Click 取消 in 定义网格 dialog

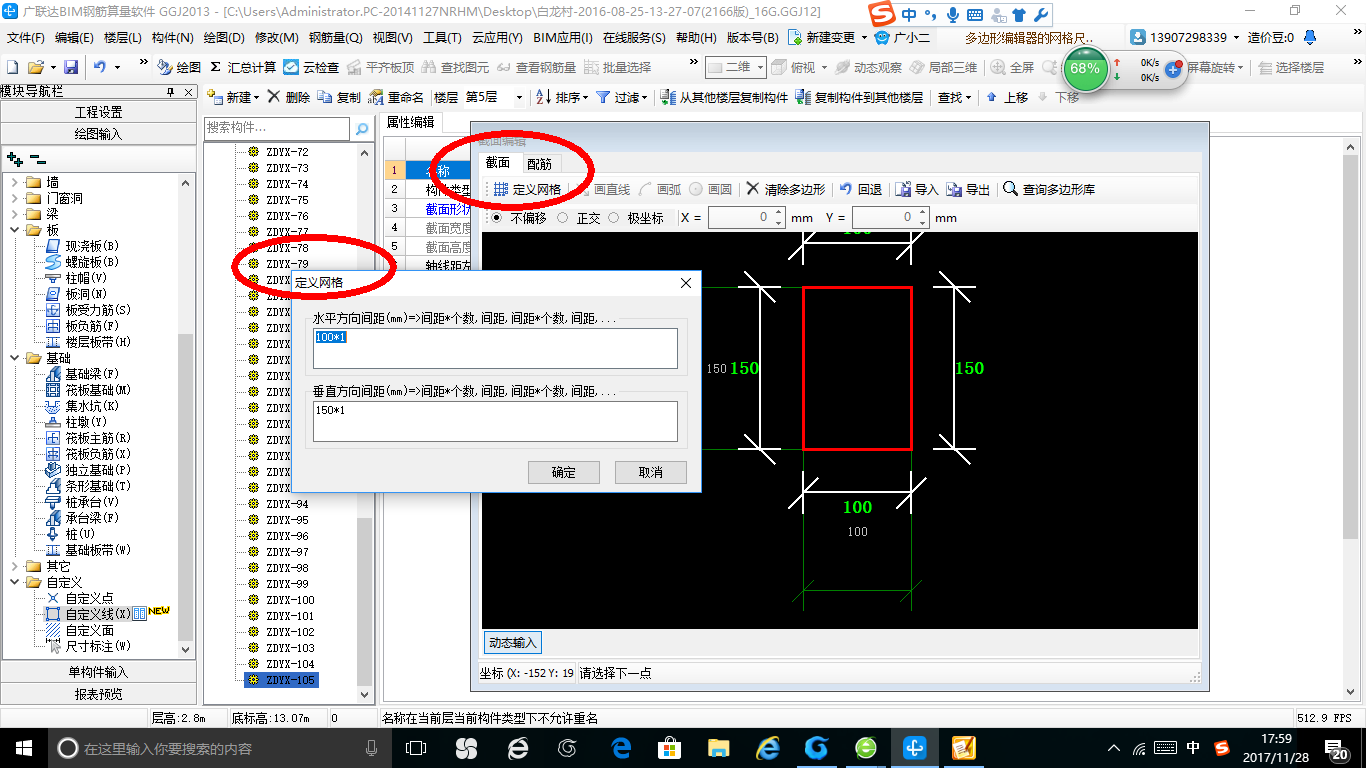(651, 472)
